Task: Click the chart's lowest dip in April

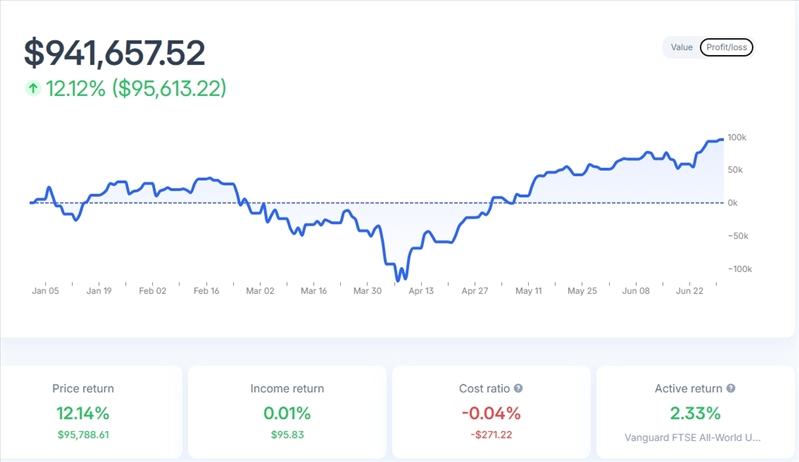Action: (402, 278)
